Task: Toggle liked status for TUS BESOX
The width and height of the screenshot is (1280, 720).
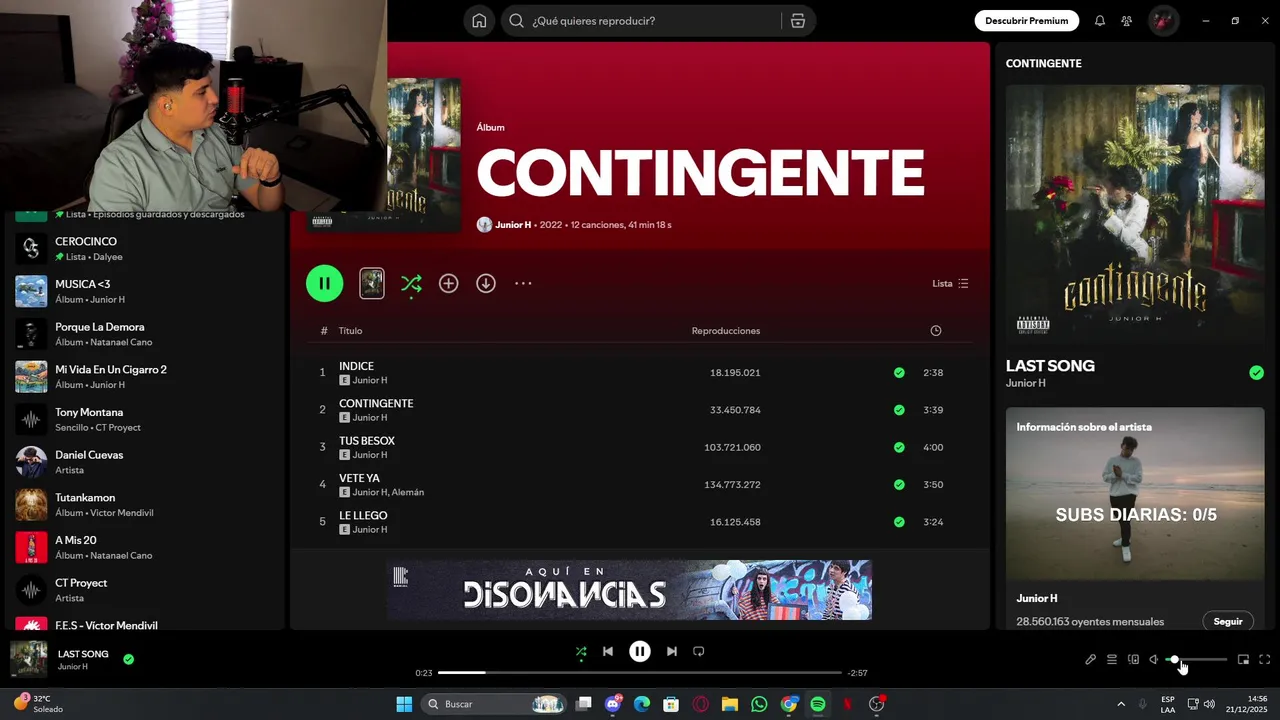Action: (x=899, y=447)
